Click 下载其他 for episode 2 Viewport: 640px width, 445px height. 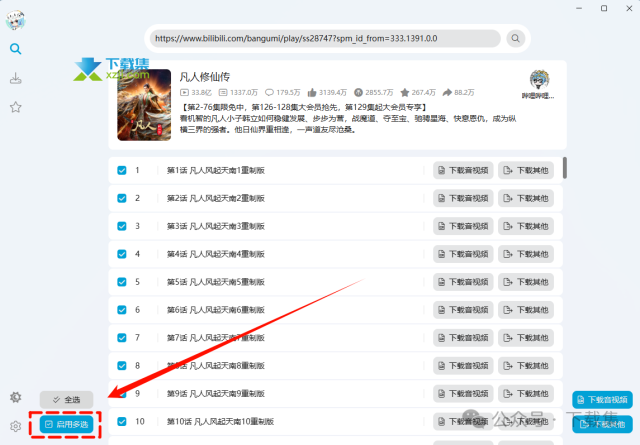pyautogui.click(x=526, y=198)
